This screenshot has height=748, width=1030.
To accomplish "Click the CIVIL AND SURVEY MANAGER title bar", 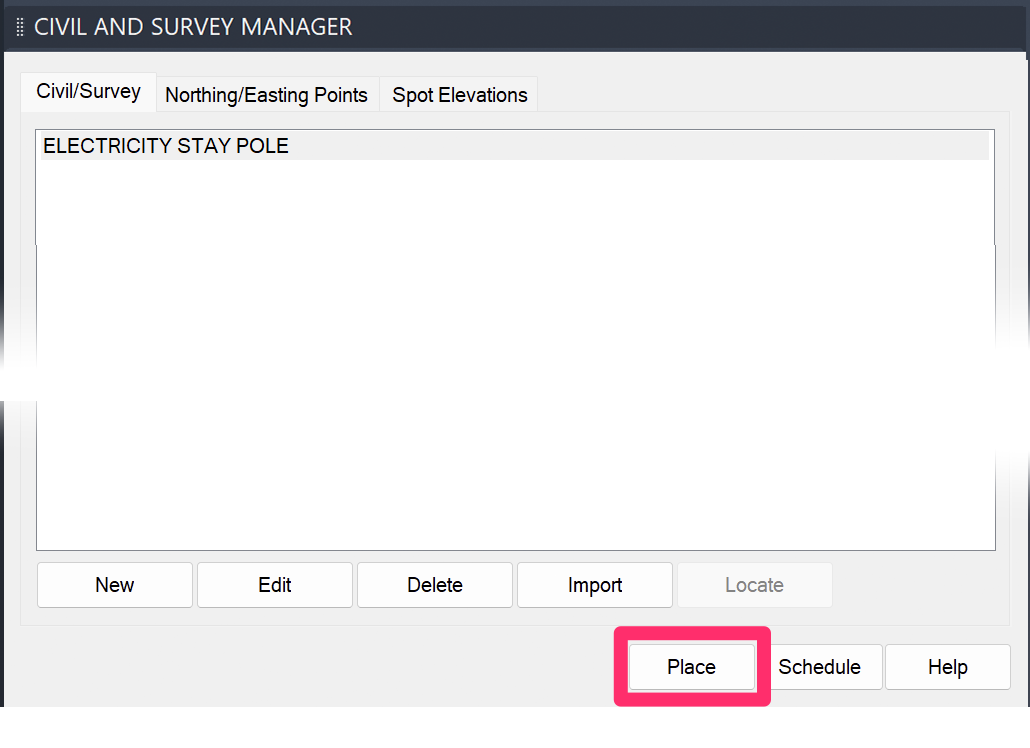I will [600, 27].
